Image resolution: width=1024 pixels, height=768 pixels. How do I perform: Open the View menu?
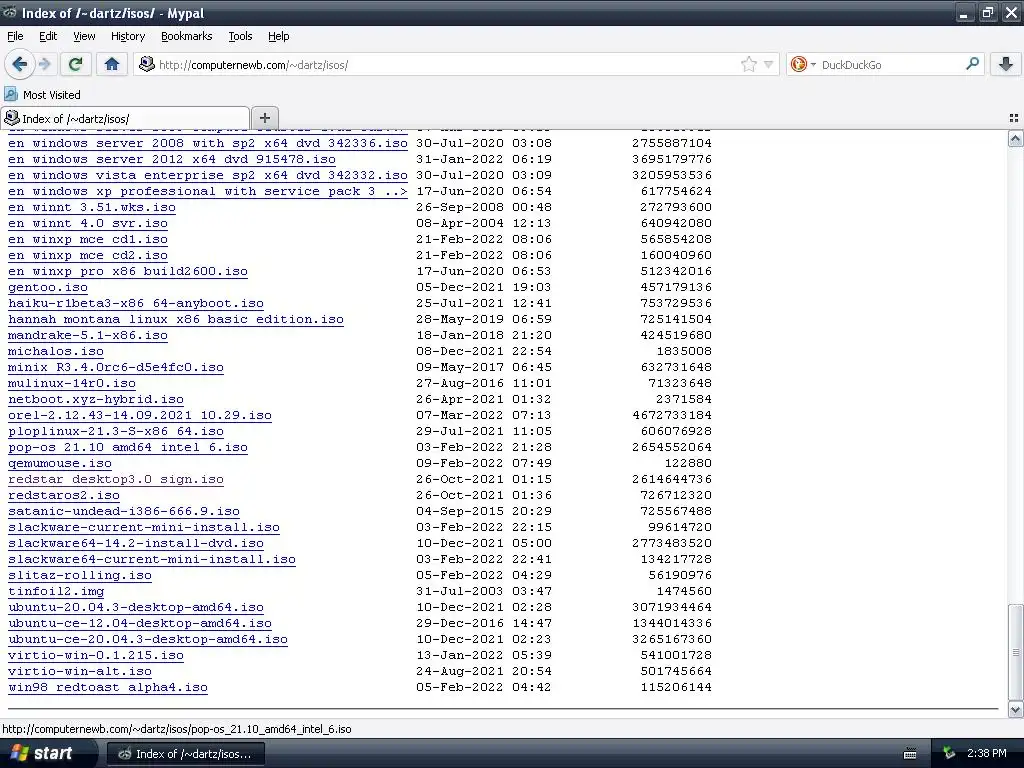point(84,37)
